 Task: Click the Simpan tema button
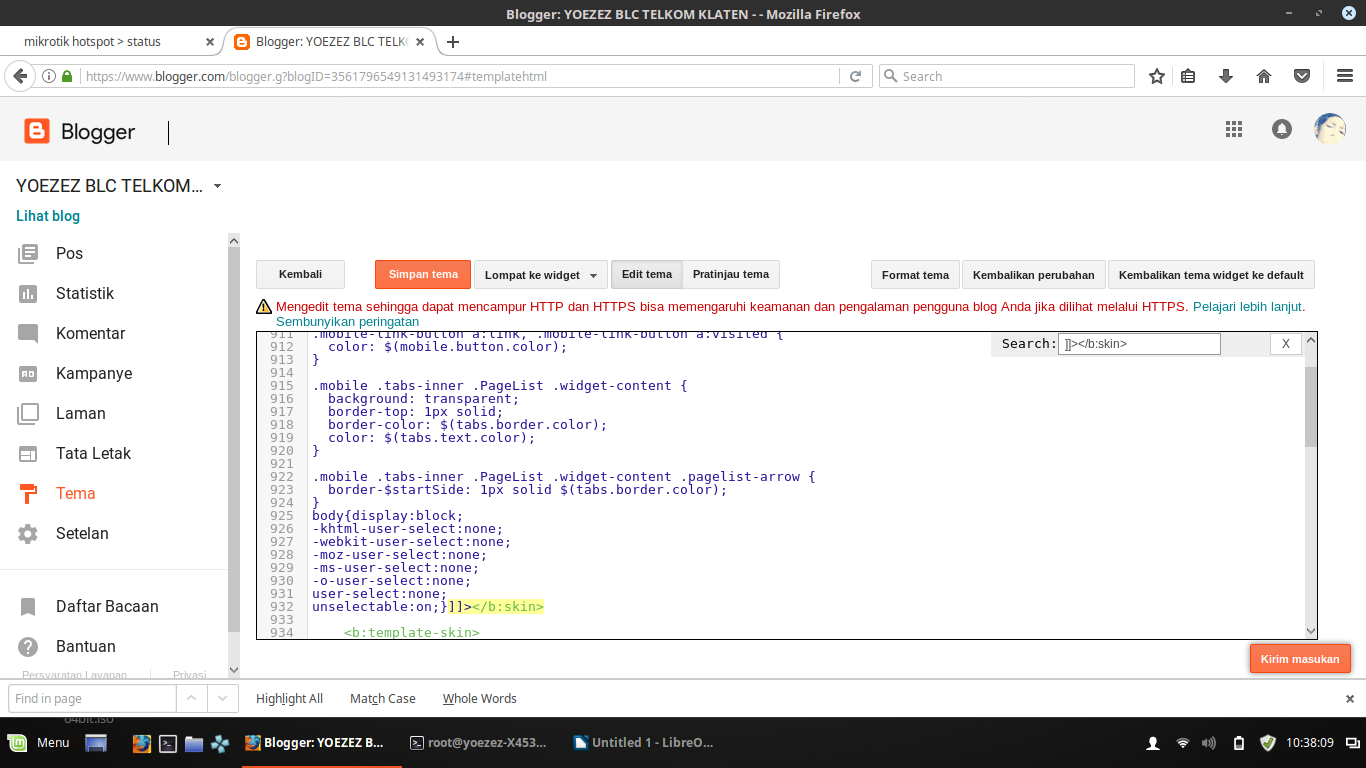tap(422, 274)
